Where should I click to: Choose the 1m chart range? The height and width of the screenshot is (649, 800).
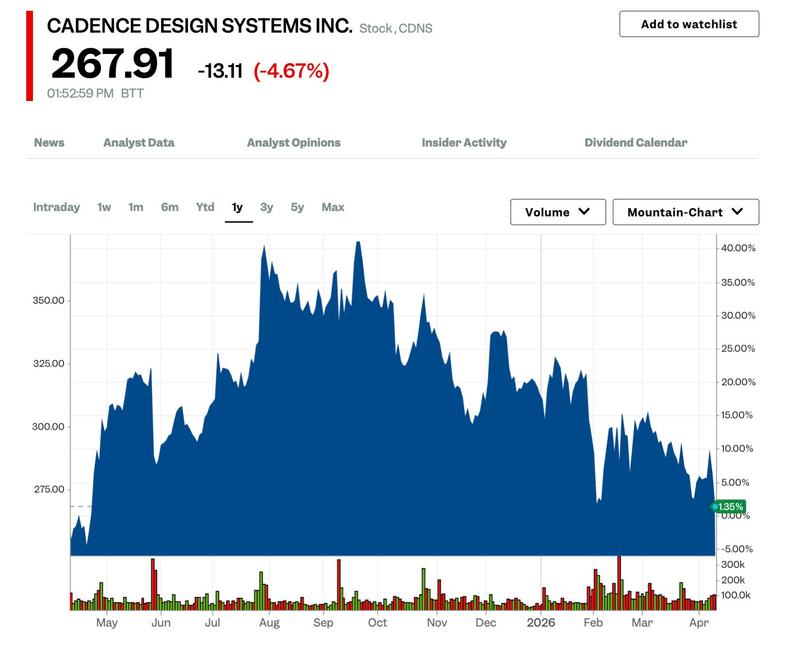pos(136,207)
